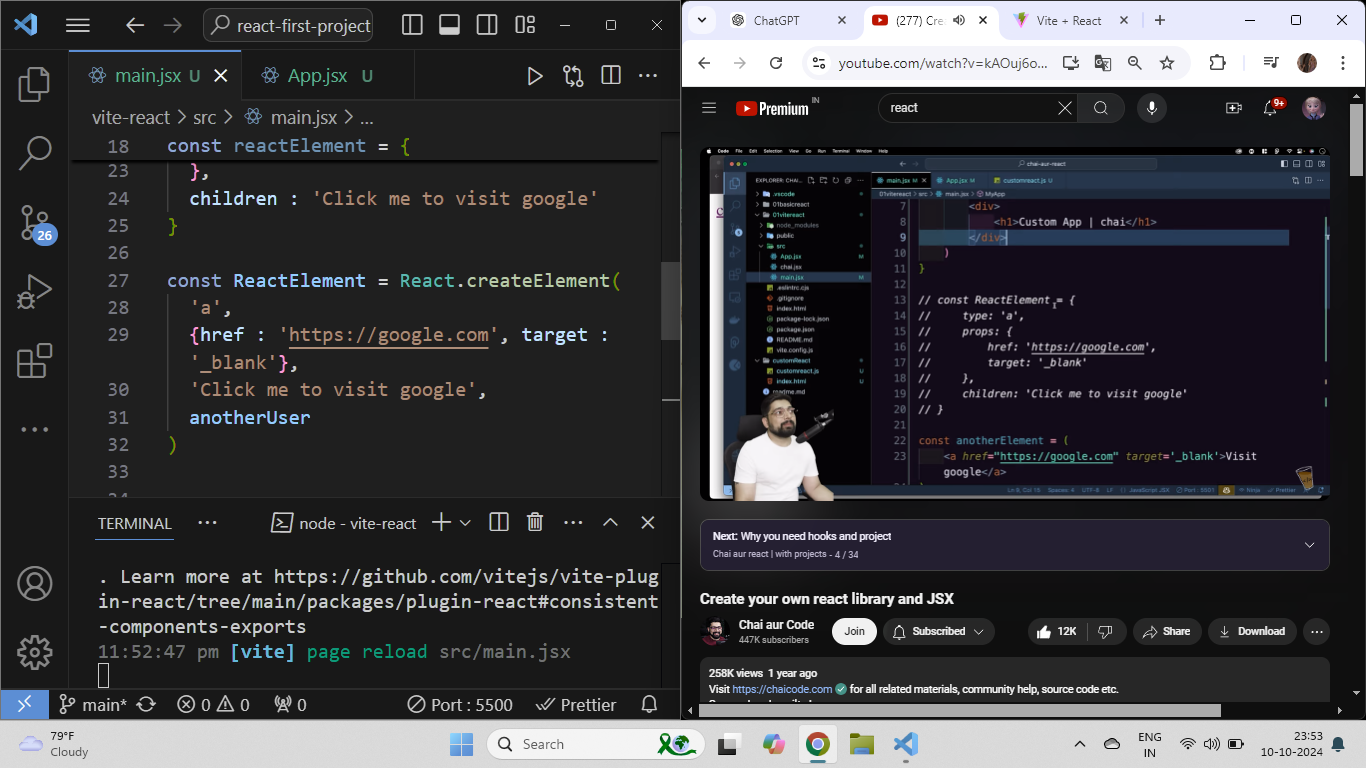Open notifications bell in VS Code status bar

pyautogui.click(x=649, y=704)
